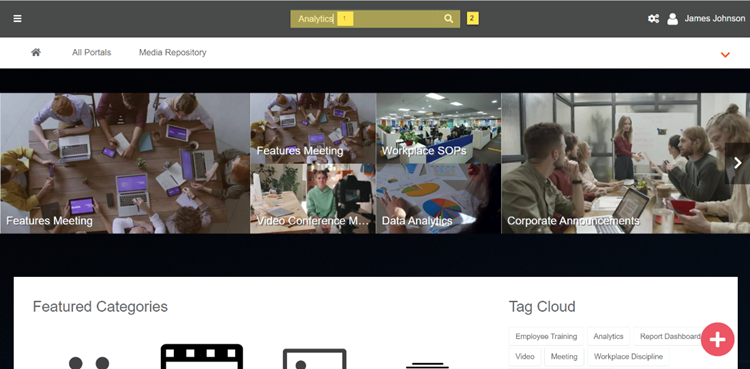Choose the Workplace Discipline tag
This screenshot has width=750, height=369.
628,357
